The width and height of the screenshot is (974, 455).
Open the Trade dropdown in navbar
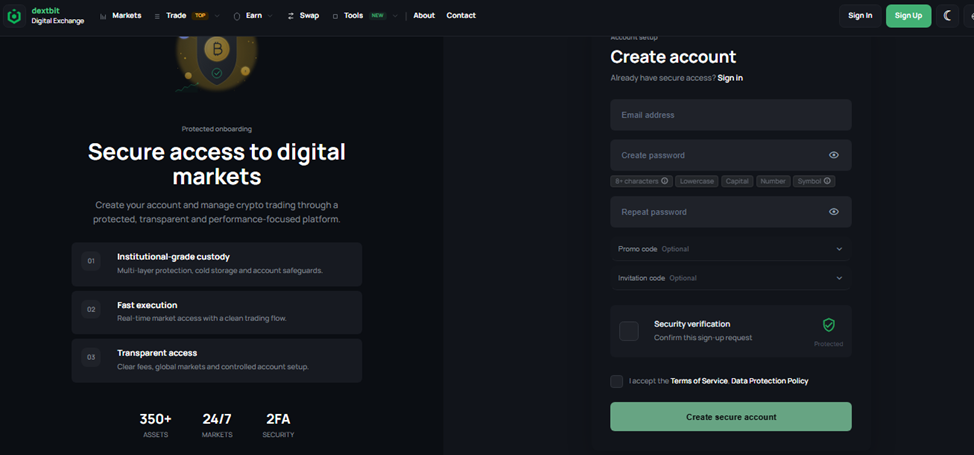186,16
